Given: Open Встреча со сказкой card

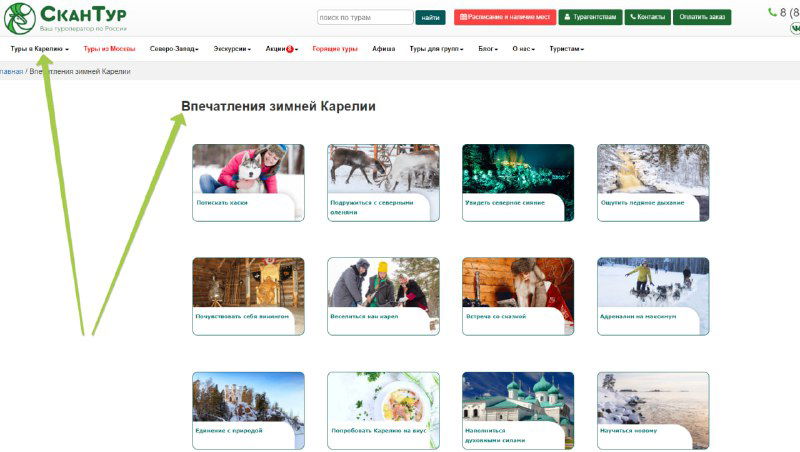Looking at the screenshot, I should pyautogui.click(x=518, y=296).
